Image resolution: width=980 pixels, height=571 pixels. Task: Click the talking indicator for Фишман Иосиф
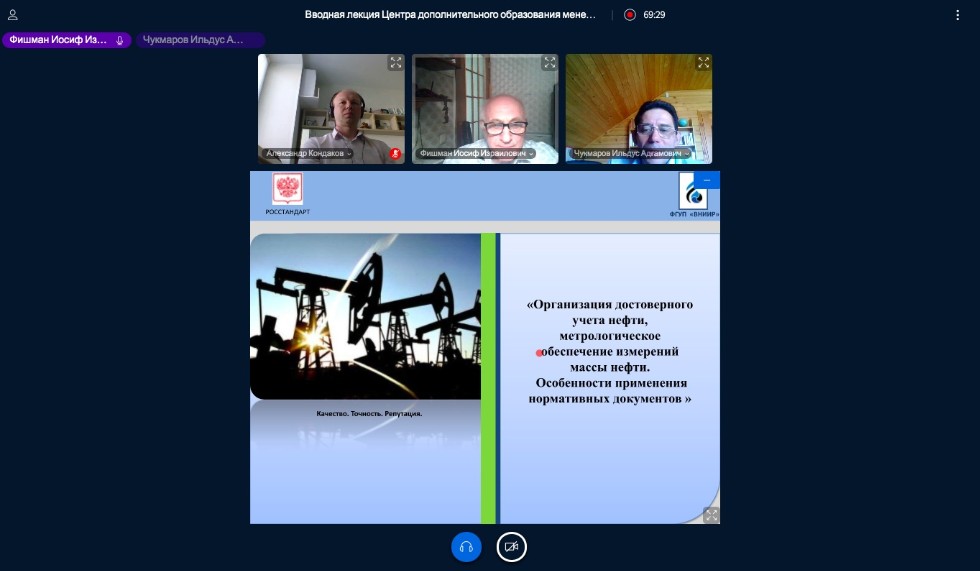coord(67,40)
